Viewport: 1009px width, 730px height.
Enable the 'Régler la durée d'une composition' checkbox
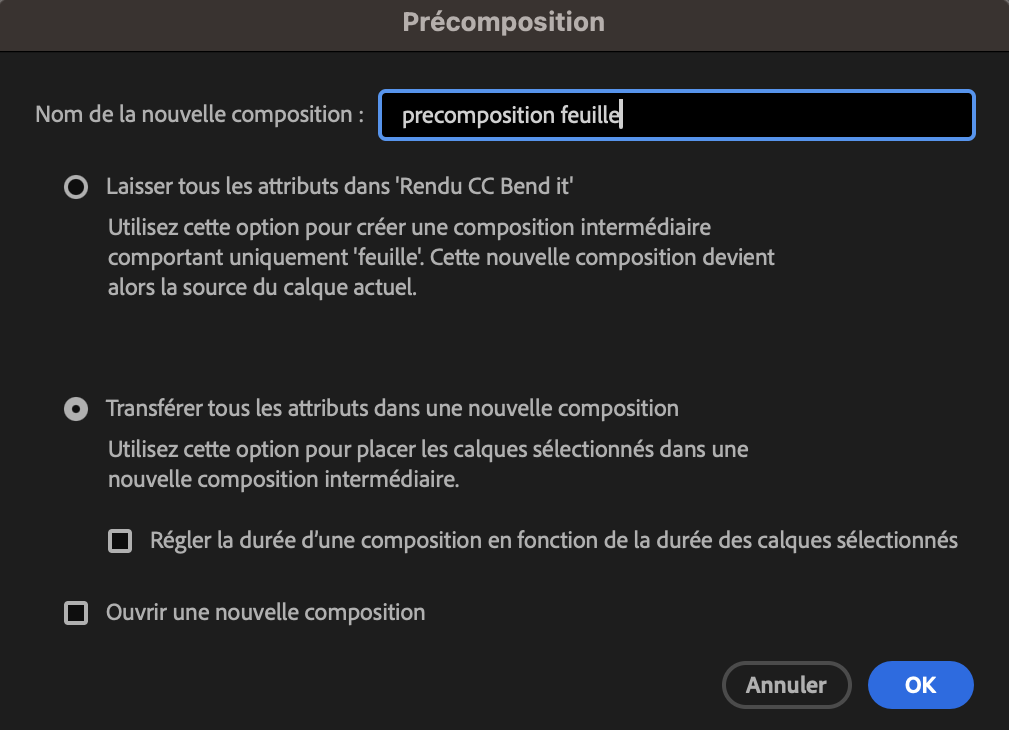click(120, 541)
